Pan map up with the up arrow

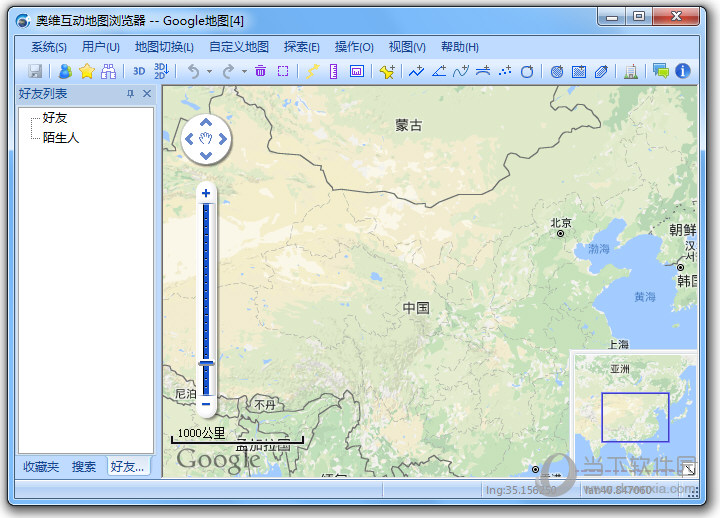[x=206, y=122]
